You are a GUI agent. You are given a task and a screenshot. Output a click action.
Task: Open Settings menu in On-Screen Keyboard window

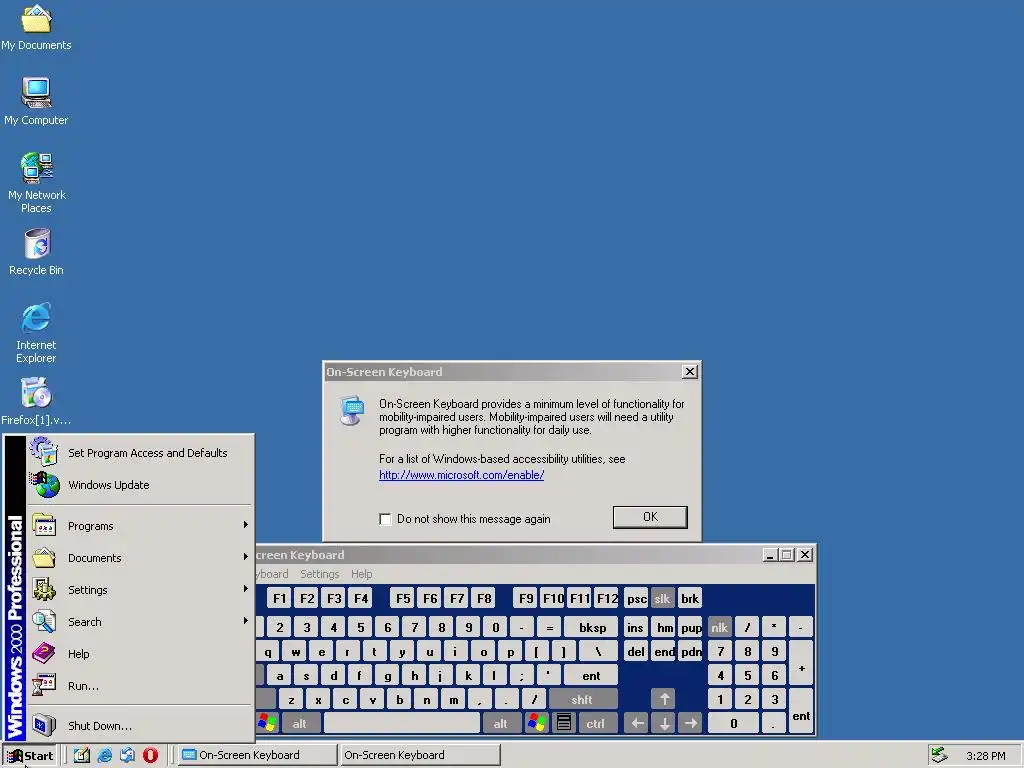coord(319,574)
